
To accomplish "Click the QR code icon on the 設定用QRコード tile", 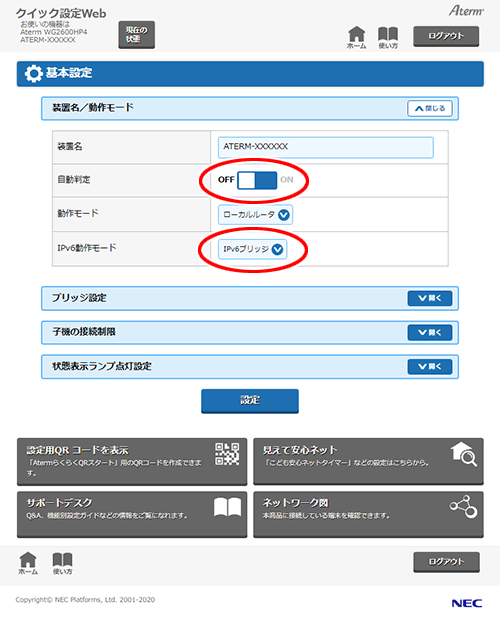I will [x=227, y=454].
